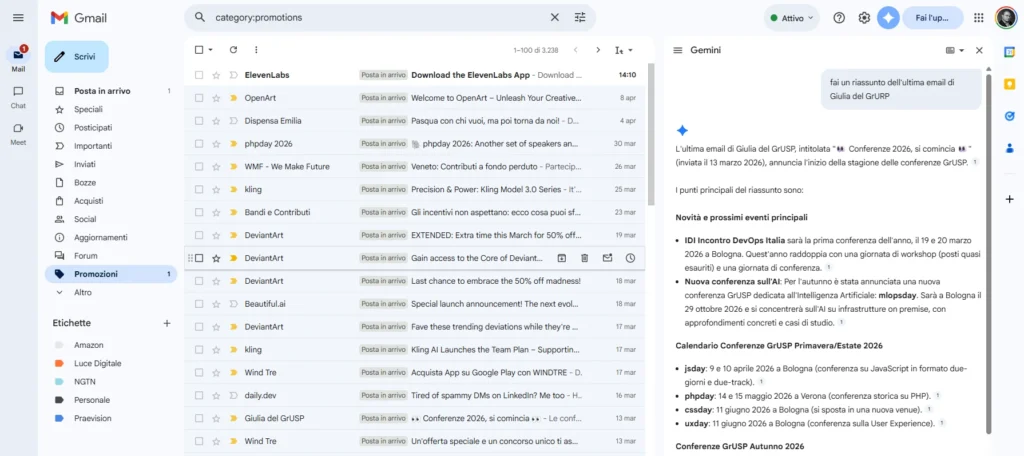Select checkbox for phpday 2026 email
Viewport: 1024px width, 456px height.
[x=199, y=144]
